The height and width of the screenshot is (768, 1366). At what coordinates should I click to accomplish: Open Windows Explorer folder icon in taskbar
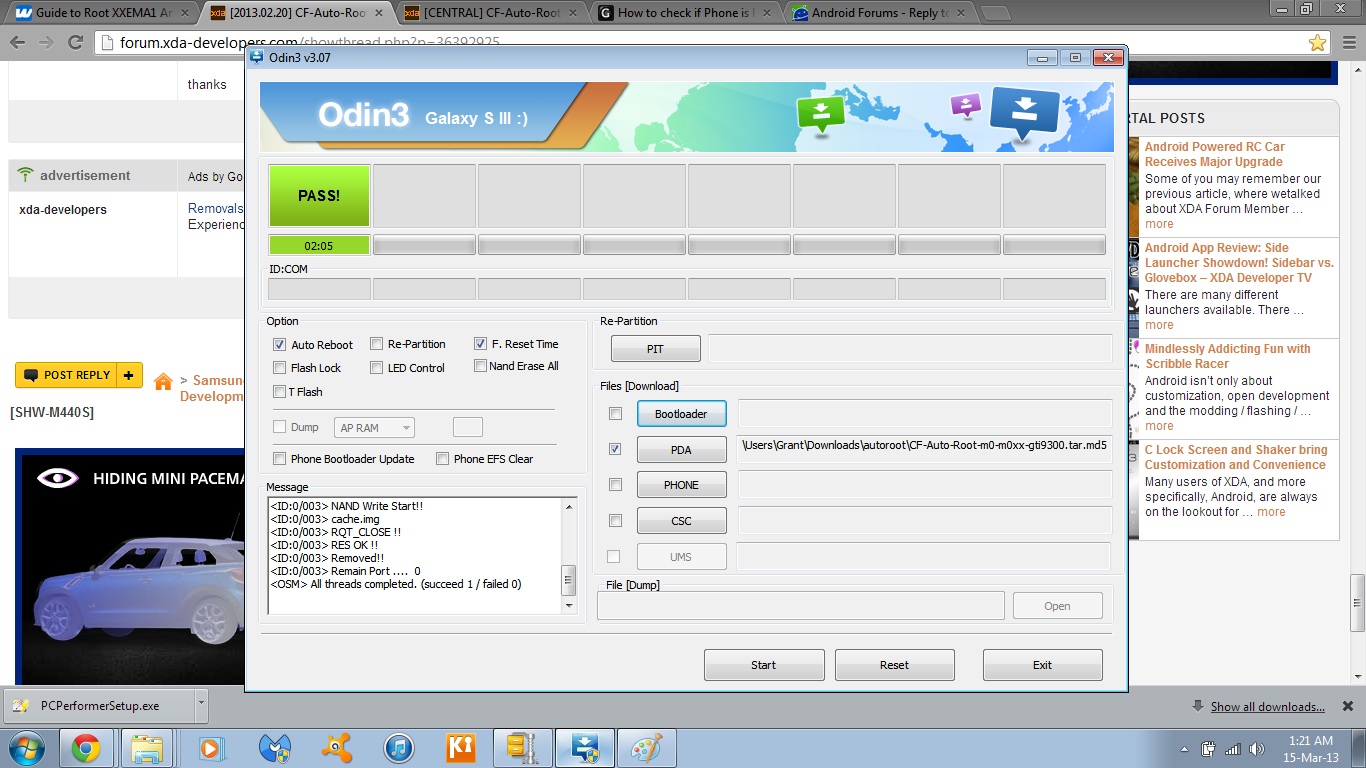pyautogui.click(x=148, y=748)
